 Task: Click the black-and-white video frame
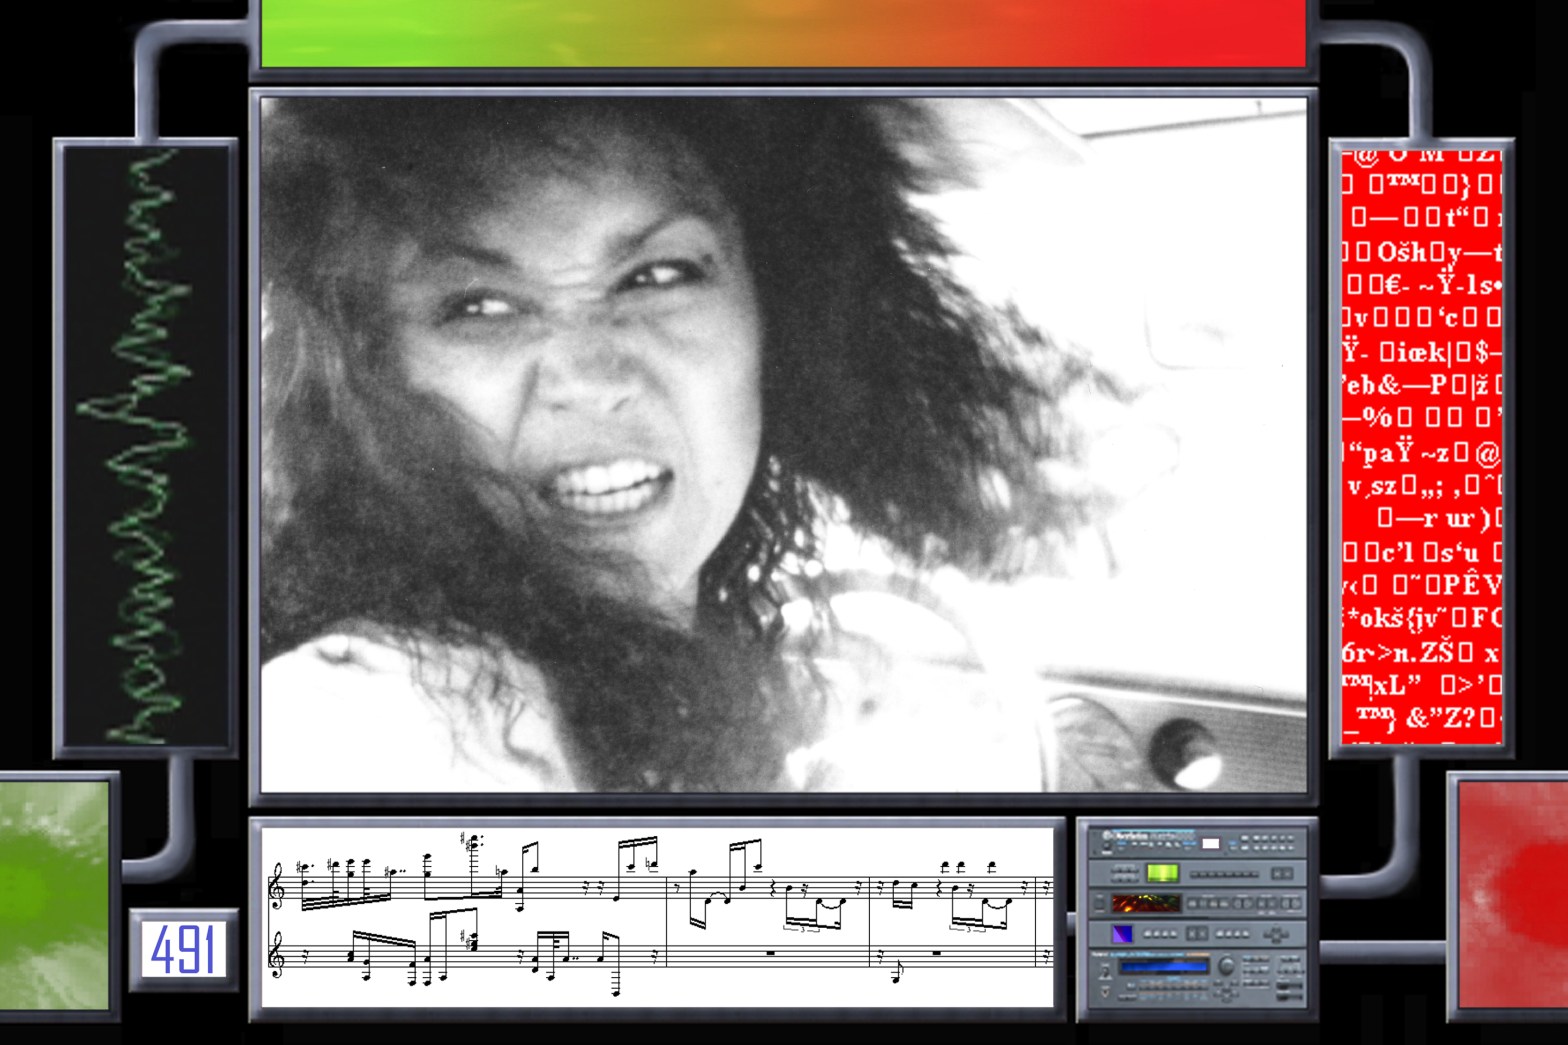(x=783, y=444)
